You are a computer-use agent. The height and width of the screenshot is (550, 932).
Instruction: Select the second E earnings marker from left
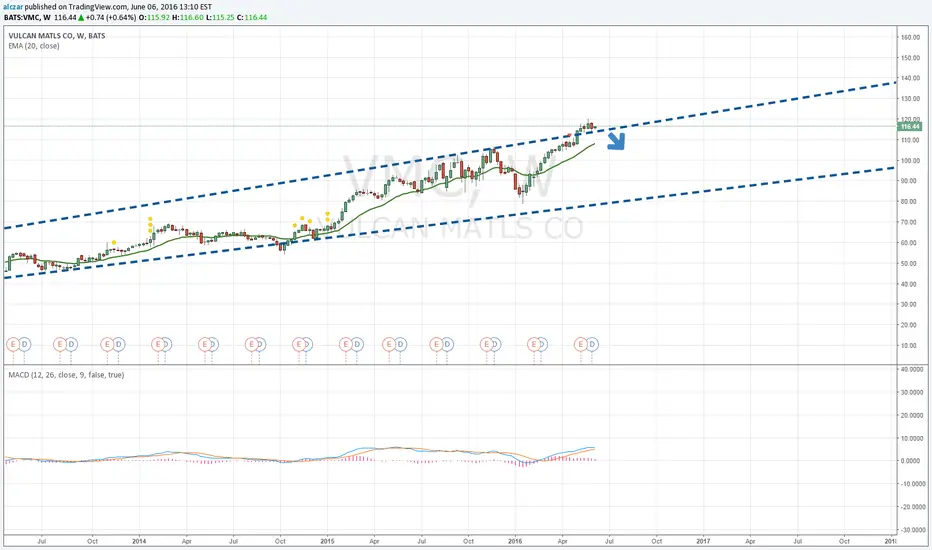59,344
